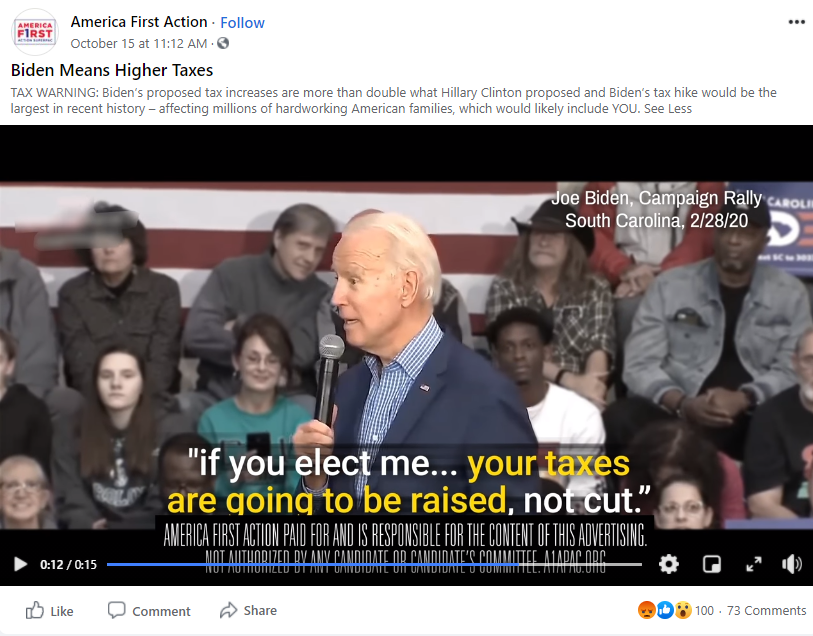This screenshot has height=636, width=813.
Task: View the 100 reactions count
Action: 704,611
